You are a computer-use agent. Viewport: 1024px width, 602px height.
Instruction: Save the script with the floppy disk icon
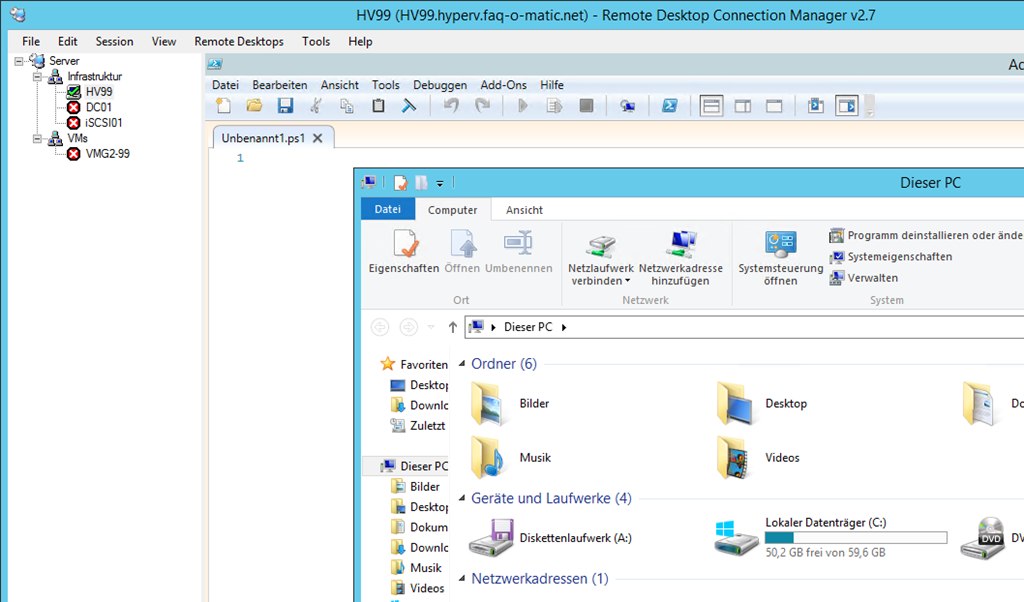click(x=285, y=106)
